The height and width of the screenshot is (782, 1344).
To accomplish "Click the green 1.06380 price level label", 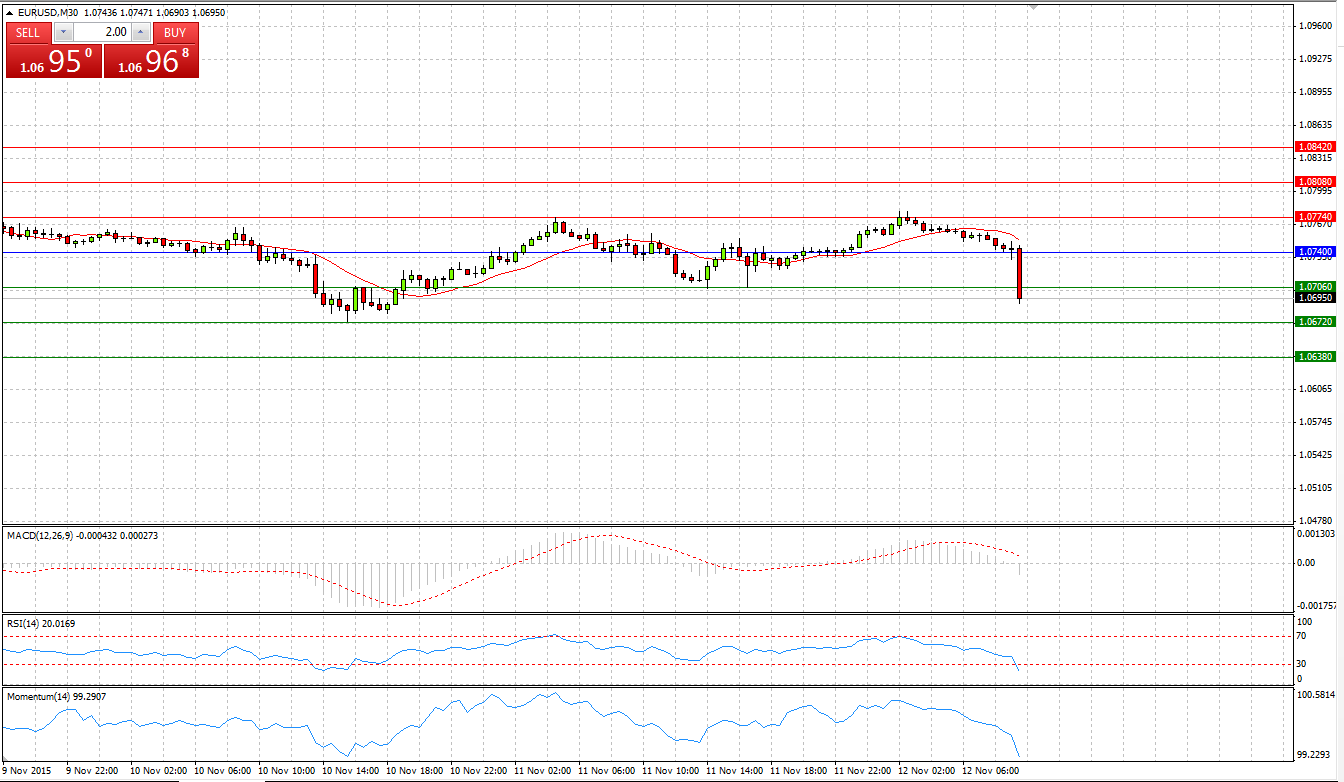I will [1314, 356].
